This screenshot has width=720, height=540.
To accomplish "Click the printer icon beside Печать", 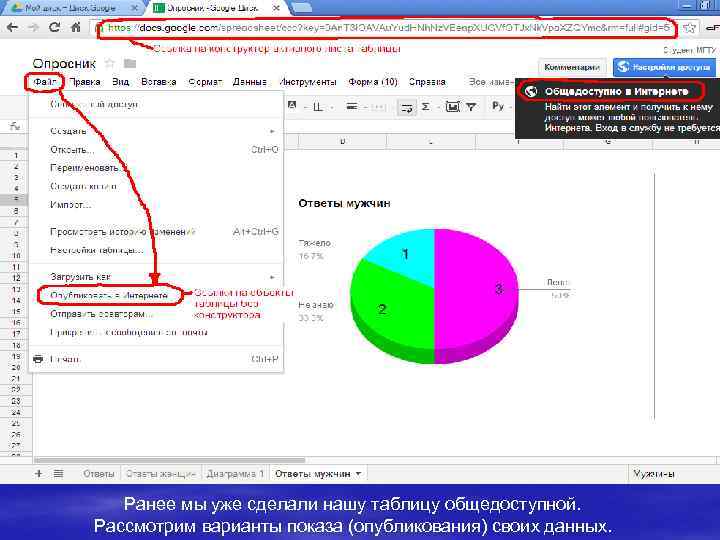I will pos(38,359).
